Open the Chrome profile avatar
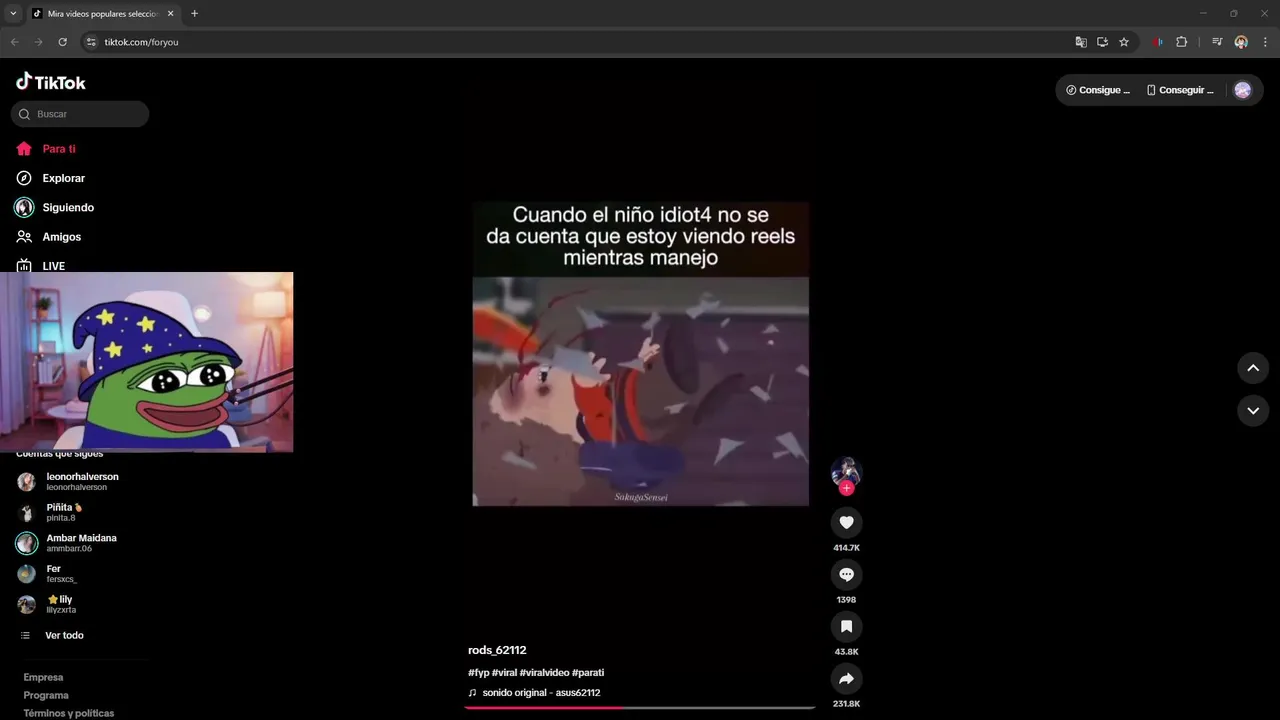The height and width of the screenshot is (720, 1280). click(1241, 42)
